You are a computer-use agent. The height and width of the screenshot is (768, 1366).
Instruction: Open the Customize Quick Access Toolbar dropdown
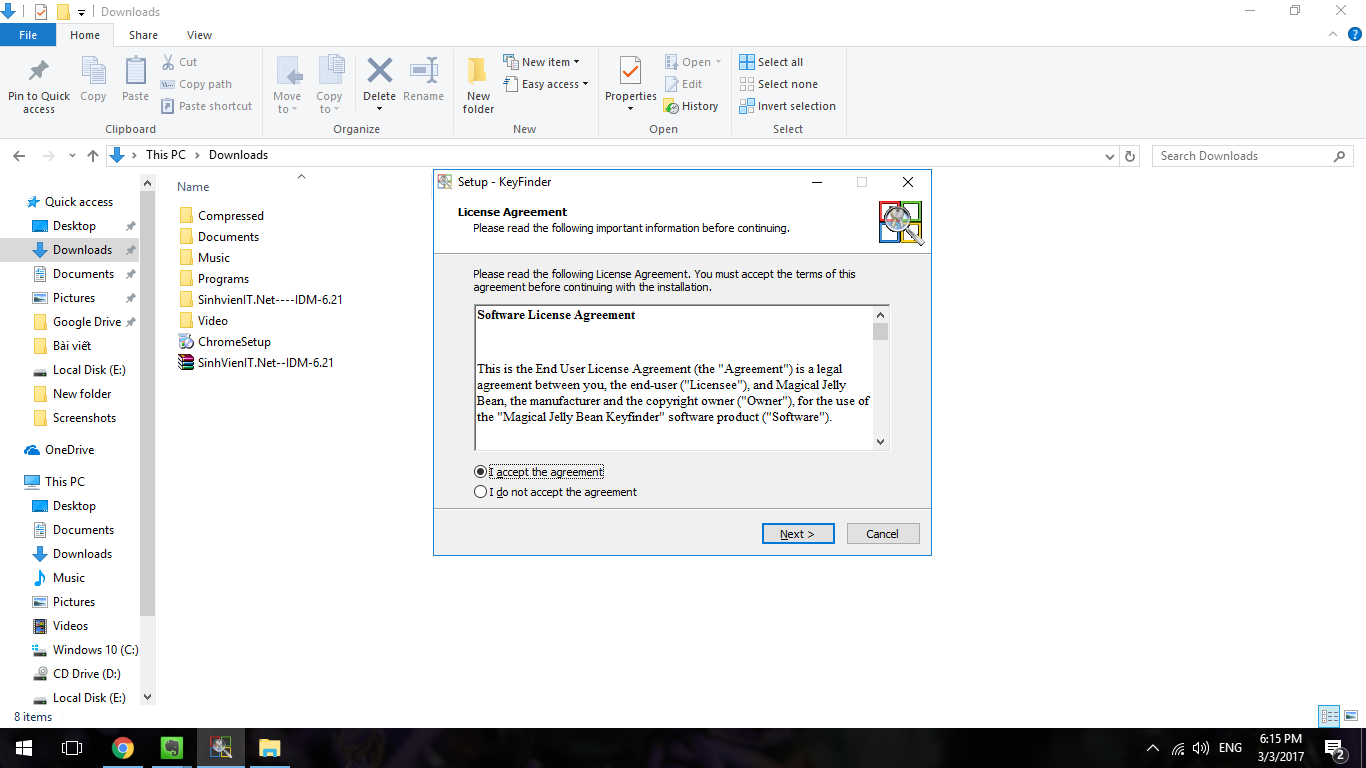[81, 12]
